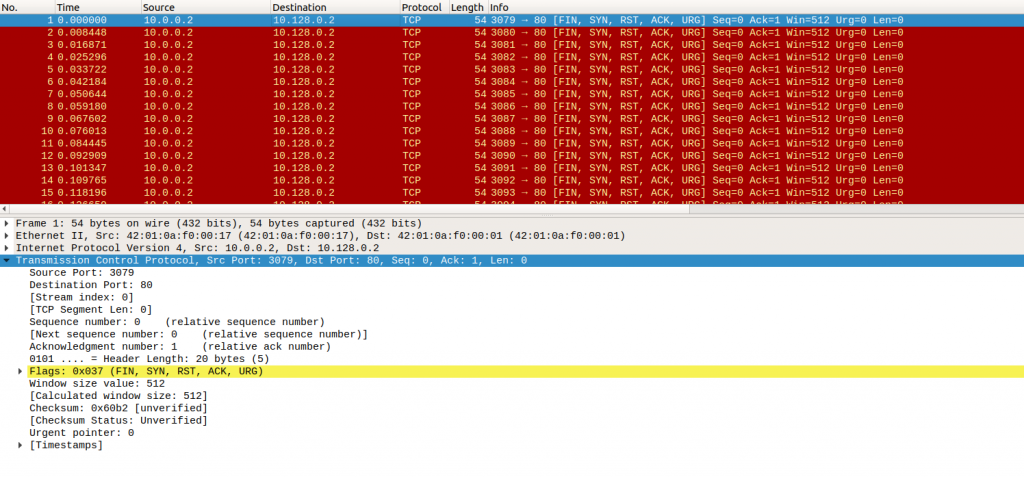The width and height of the screenshot is (1024, 477).
Task: Expand Internet Protocol Version 4 section
Action: [x=8, y=248]
